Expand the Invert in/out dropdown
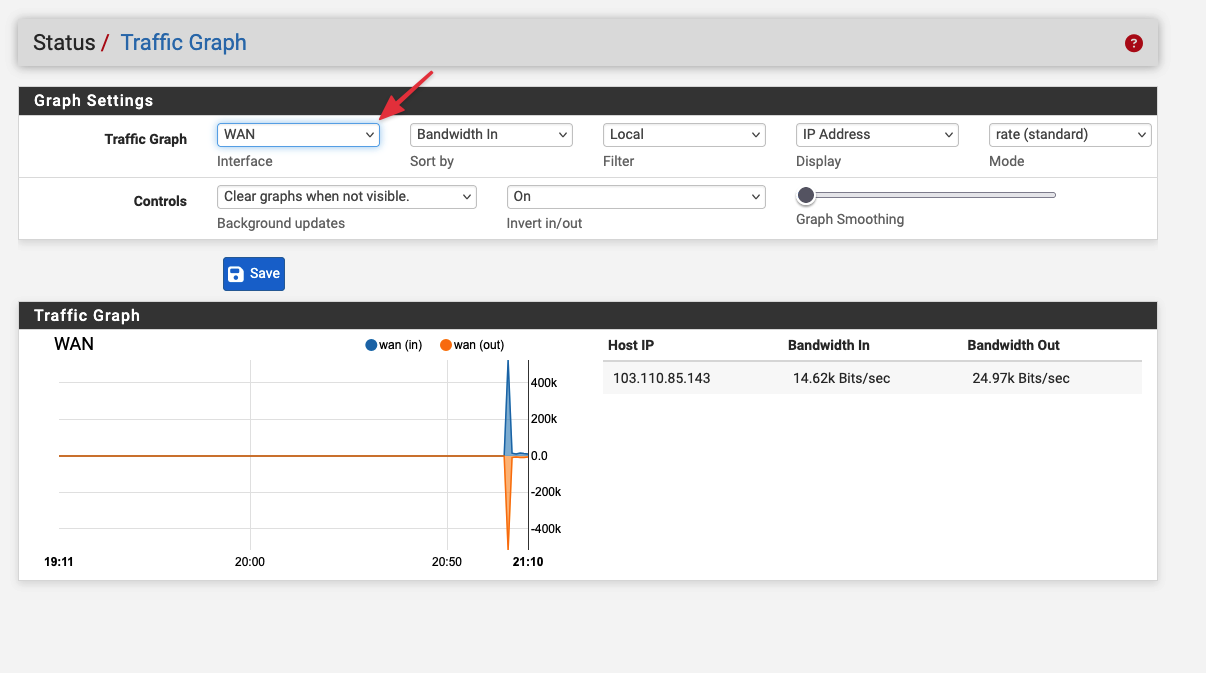This screenshot has height=673, width=1206. click(x=636, y=197)
